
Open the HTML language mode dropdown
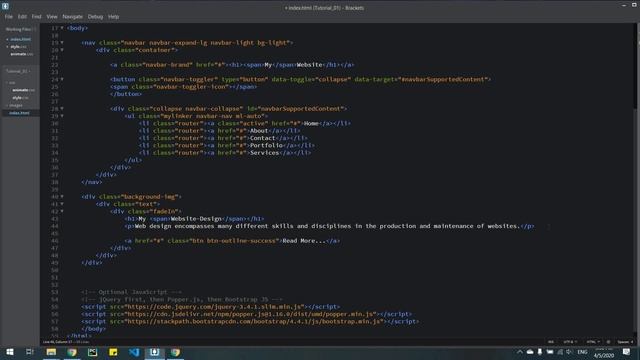[593, 342]
